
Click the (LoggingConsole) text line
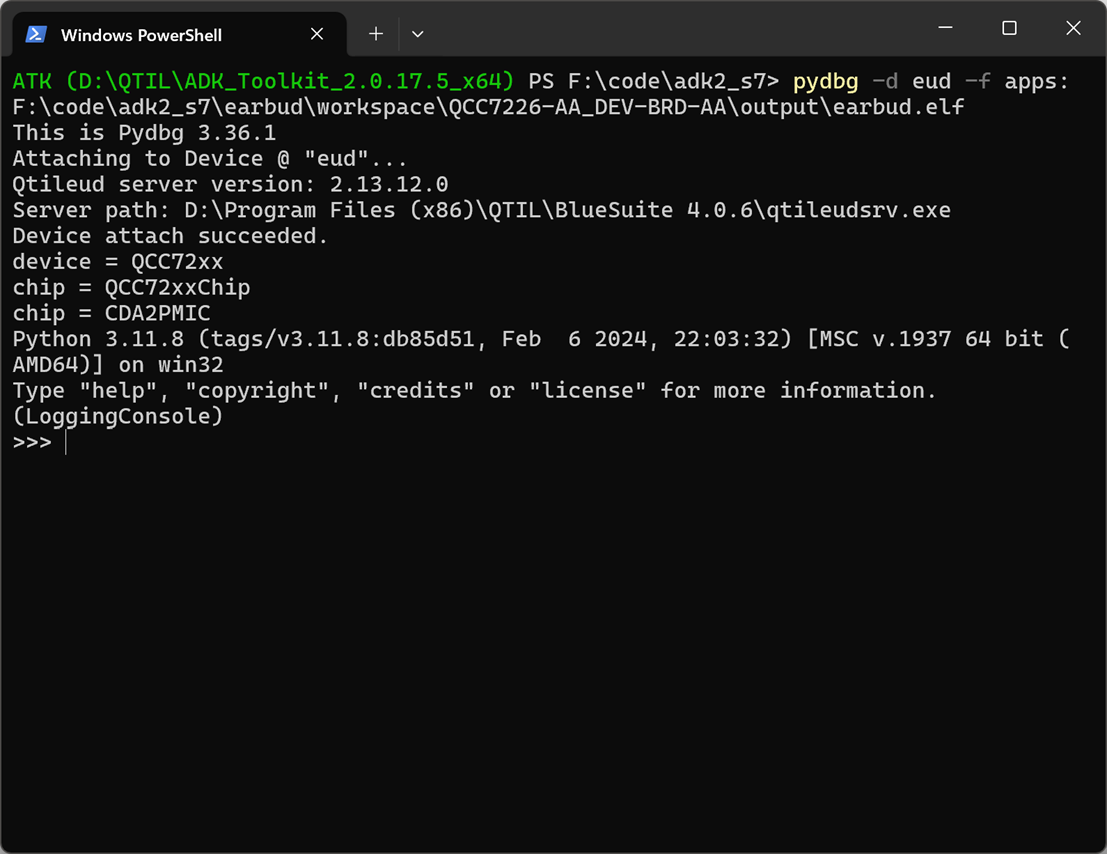[118, 416]
